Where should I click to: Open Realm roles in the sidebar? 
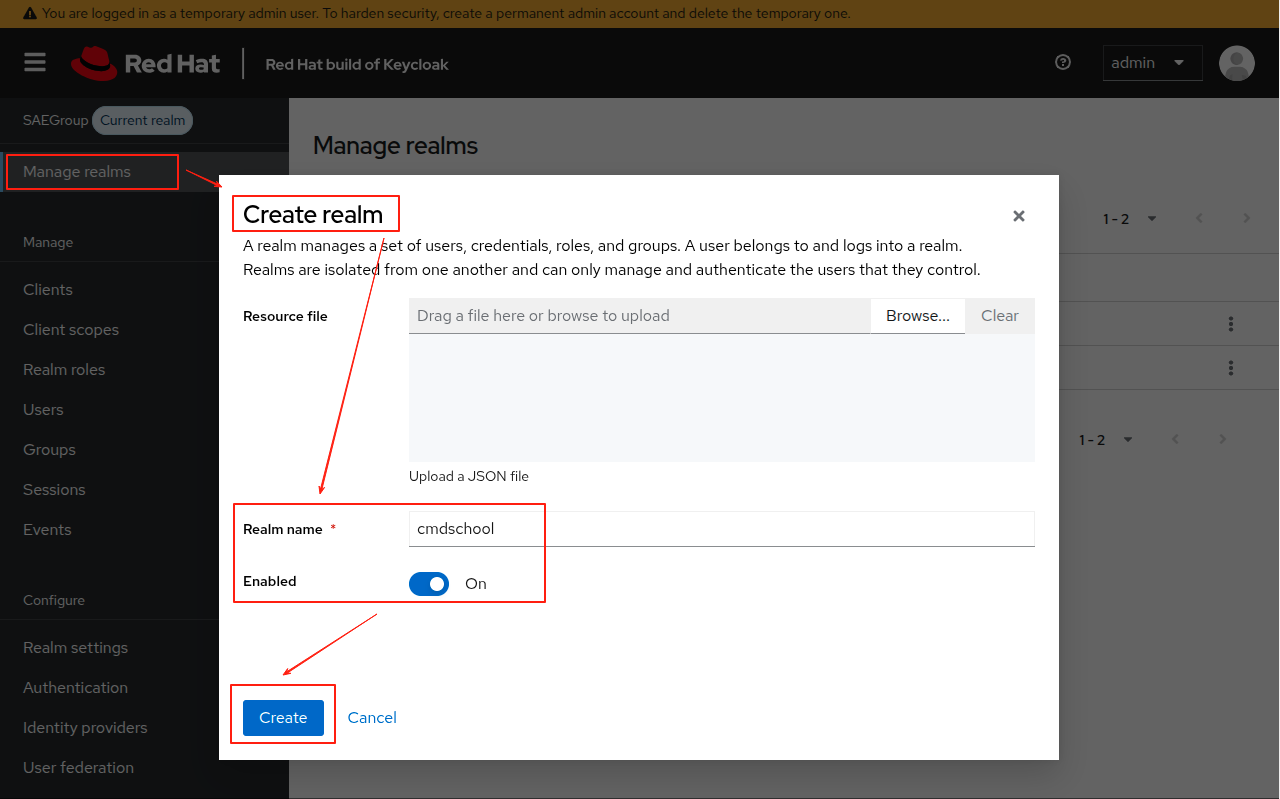(64, 370)
